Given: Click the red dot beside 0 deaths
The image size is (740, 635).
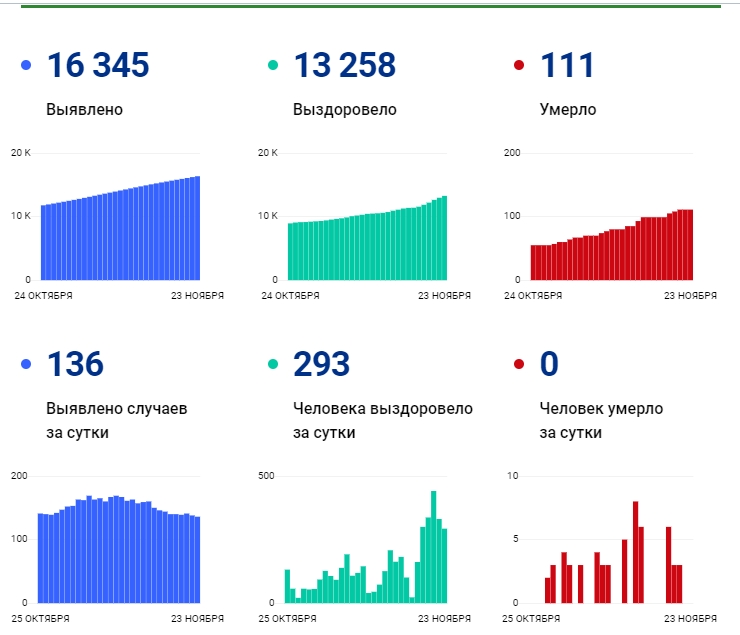Looking at the screenshot, I should click(x=519, y=364).
